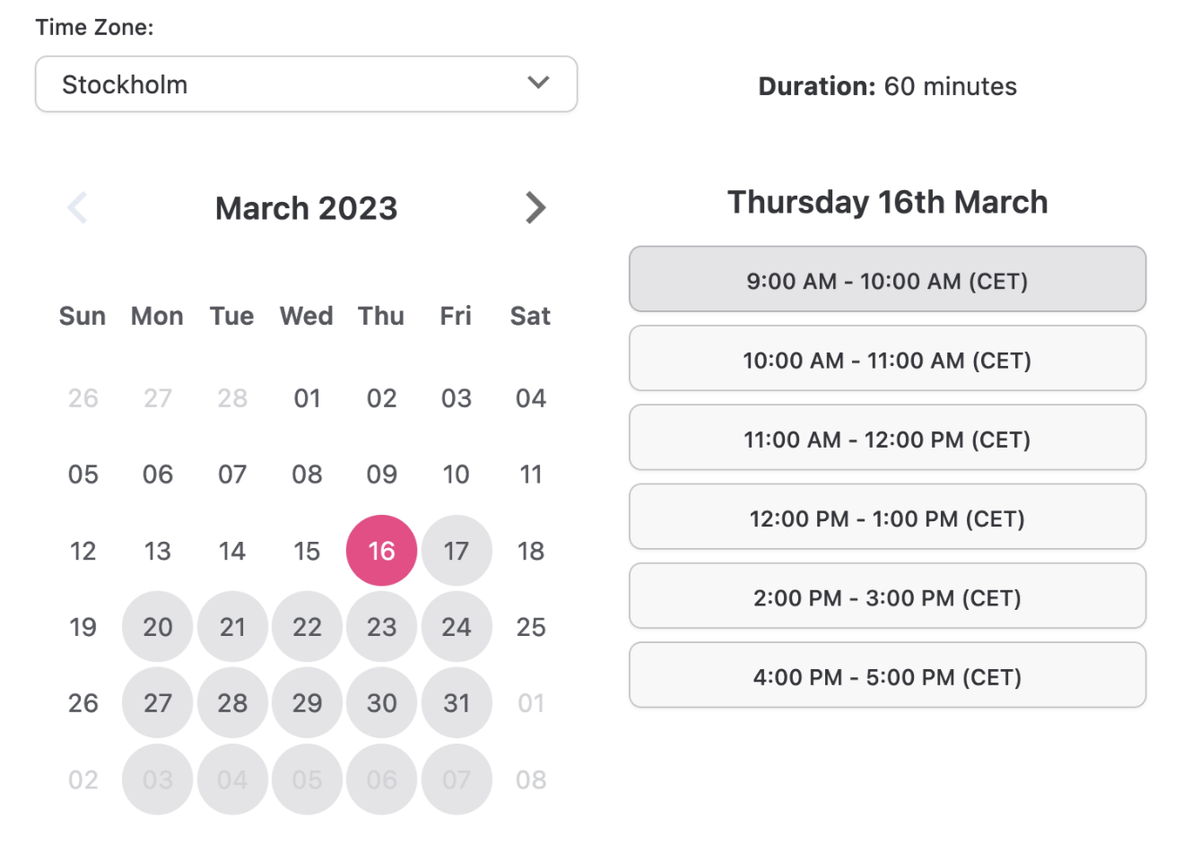Choose the 10:00 AM - 11:00 AM slot
The width and height of the screenshot is (1200, 845).
(887, 359)
